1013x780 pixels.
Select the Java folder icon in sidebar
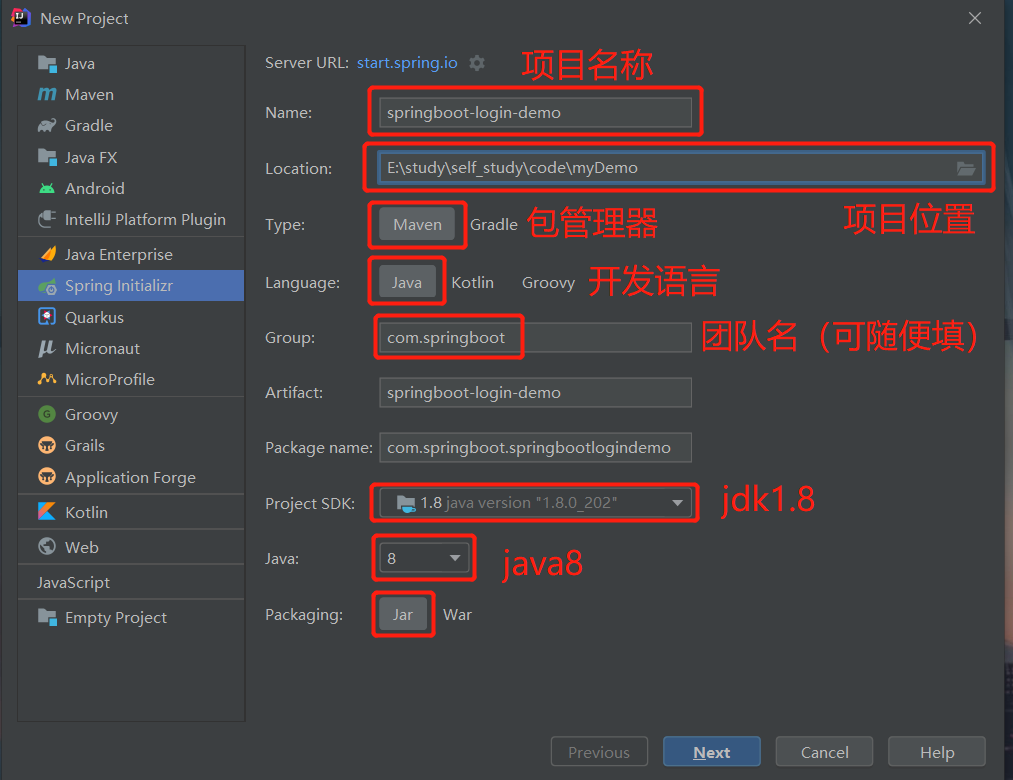(47, 63)
